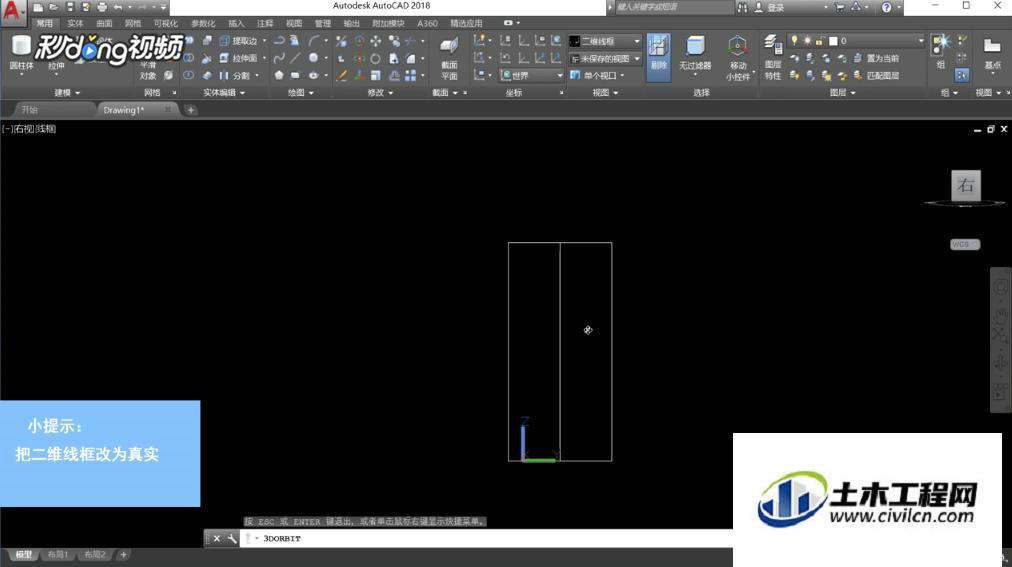1012x567 pixels.
Task: Switch to the 曲面 ribbon tab
Action: pyautogui.click(x=104, y=23)
